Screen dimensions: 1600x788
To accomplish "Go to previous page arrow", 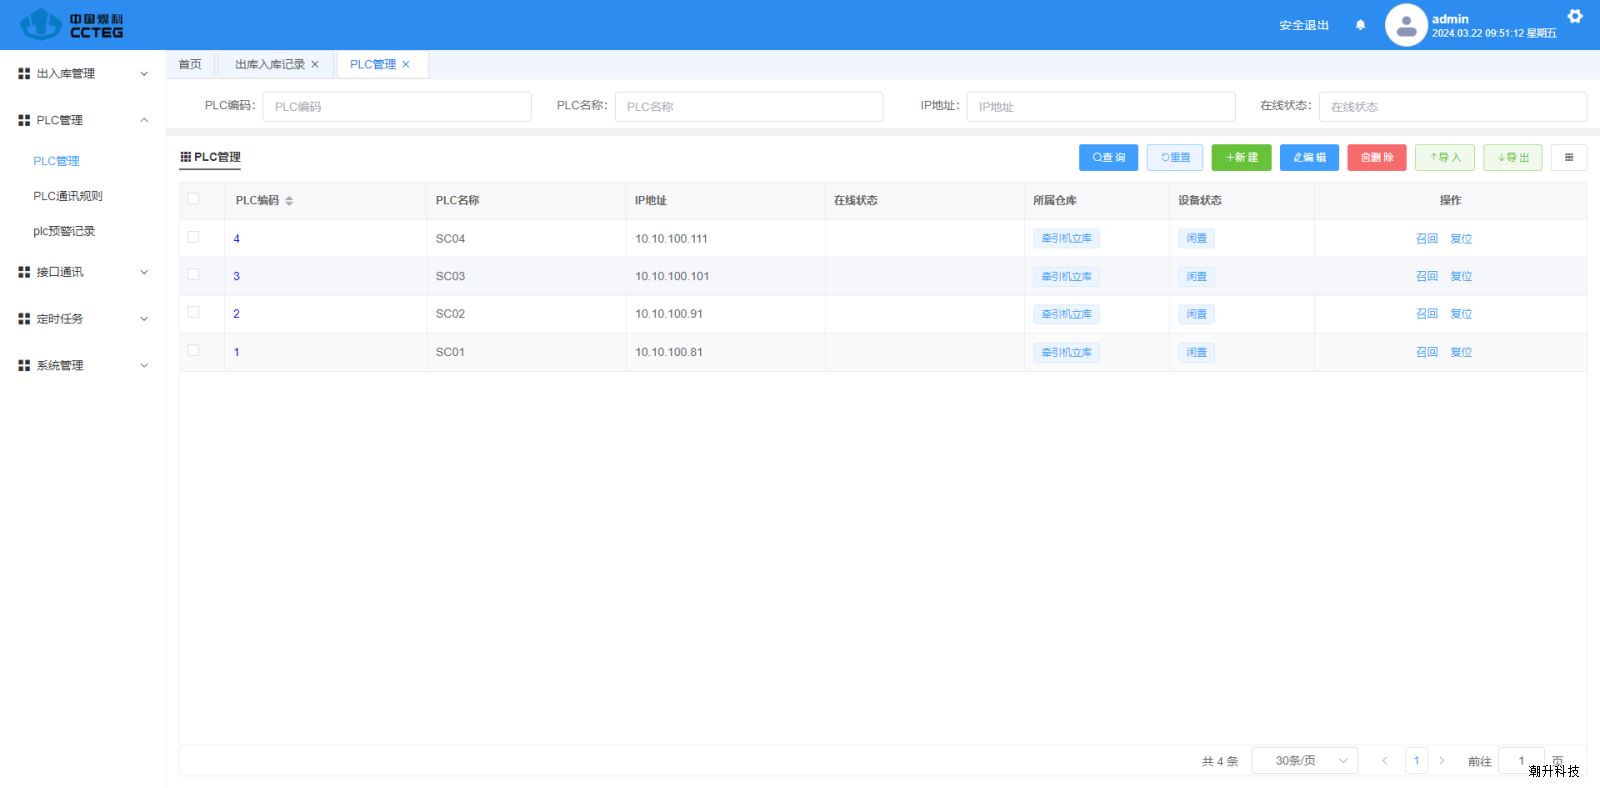I will pos(1384,761).
